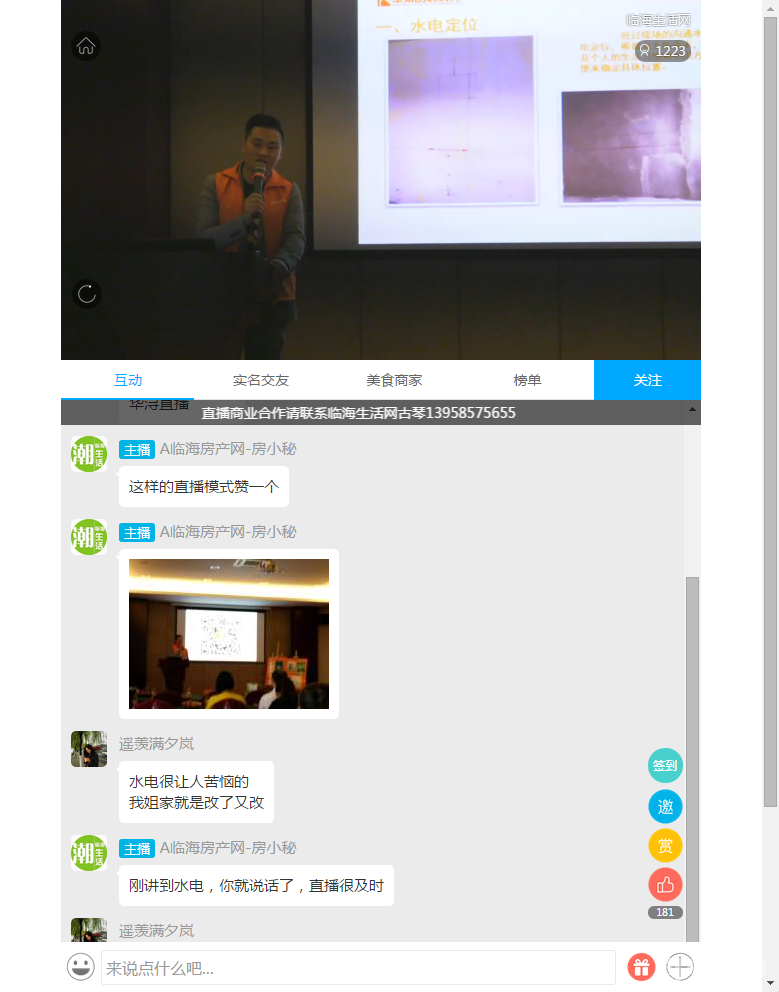Image resolution: width=779 pixels, height=992 pixels.
Task: Click the 181 likes counter
Action: point(665,912)
